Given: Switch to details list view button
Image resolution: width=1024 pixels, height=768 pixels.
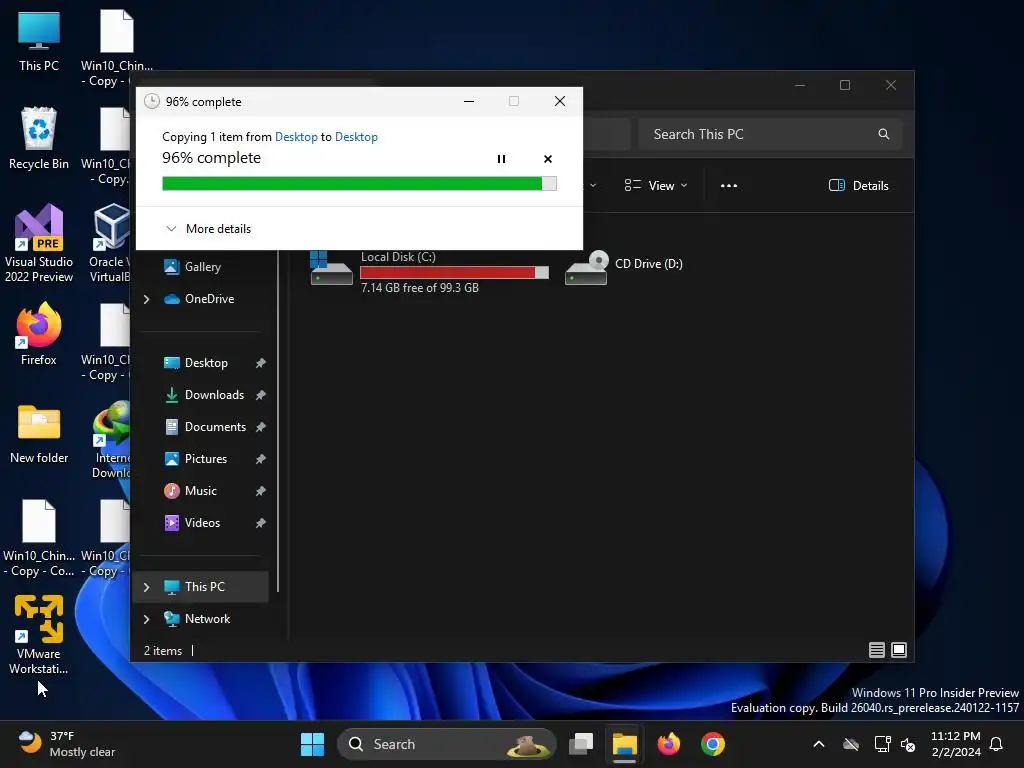Looking at the screenshot, I should (876, 650).
